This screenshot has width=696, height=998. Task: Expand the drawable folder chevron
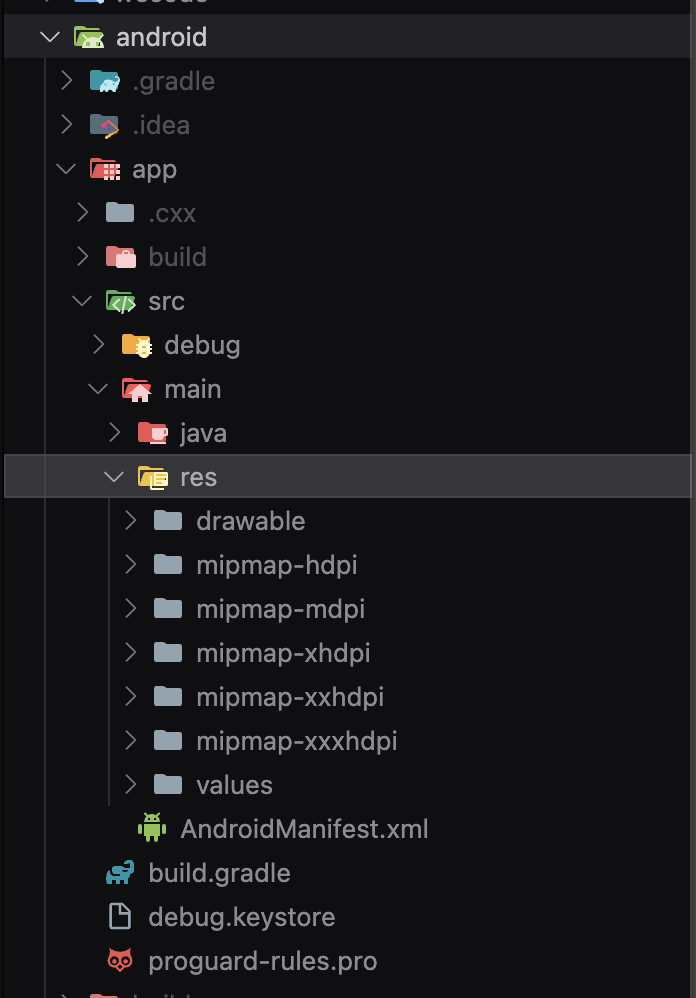click(x=130, y=521)
